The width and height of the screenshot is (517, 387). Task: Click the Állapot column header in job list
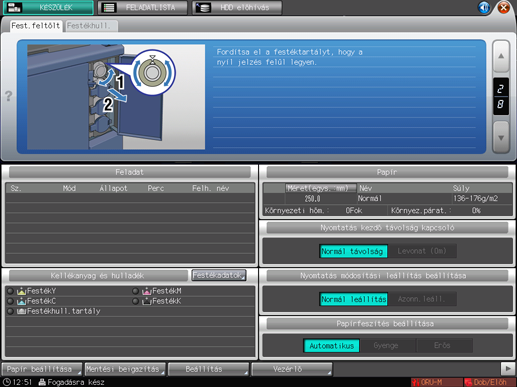tap(113, 188)
